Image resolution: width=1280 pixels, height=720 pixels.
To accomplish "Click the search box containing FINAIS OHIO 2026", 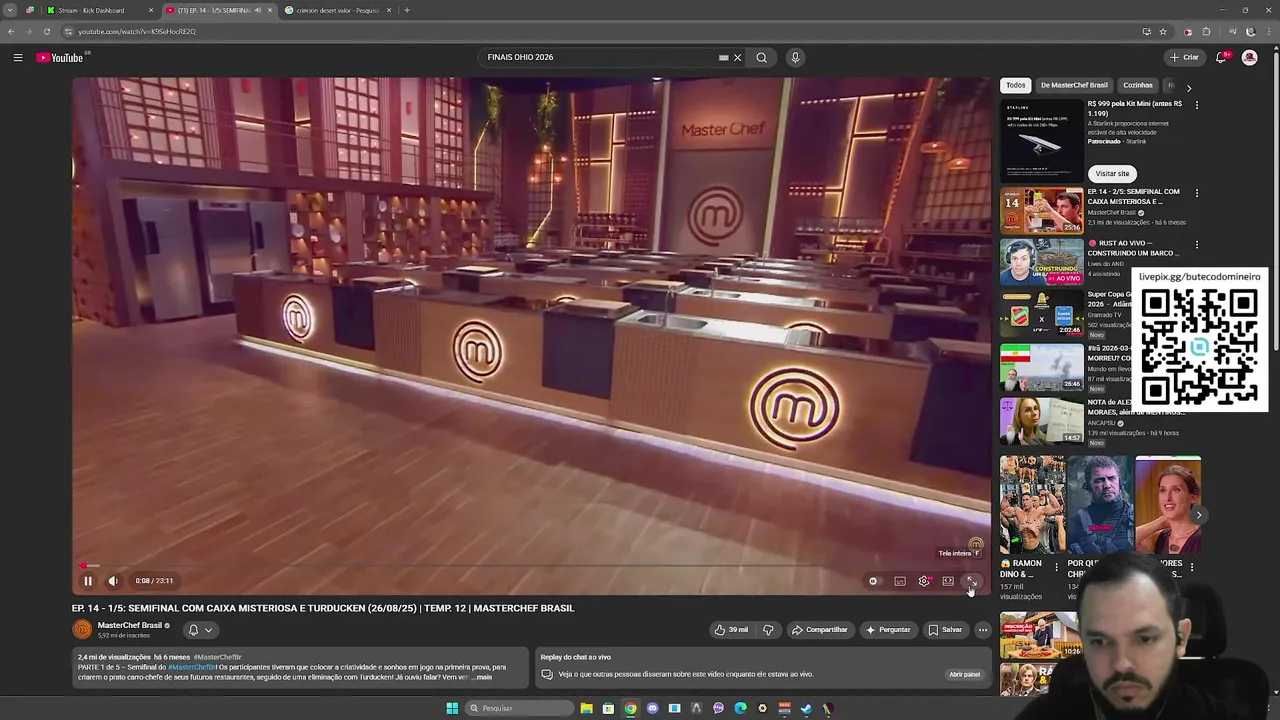I will click(600, 57).
